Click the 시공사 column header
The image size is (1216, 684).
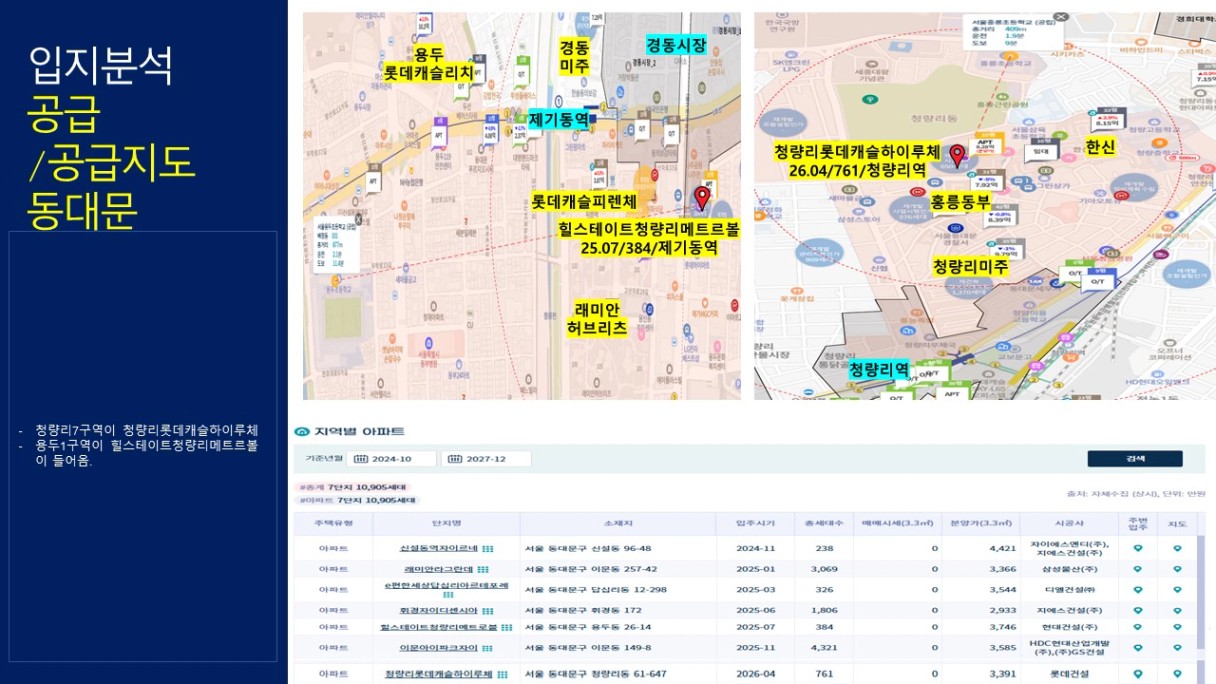pyautogui.click(x=1069, y=524)
